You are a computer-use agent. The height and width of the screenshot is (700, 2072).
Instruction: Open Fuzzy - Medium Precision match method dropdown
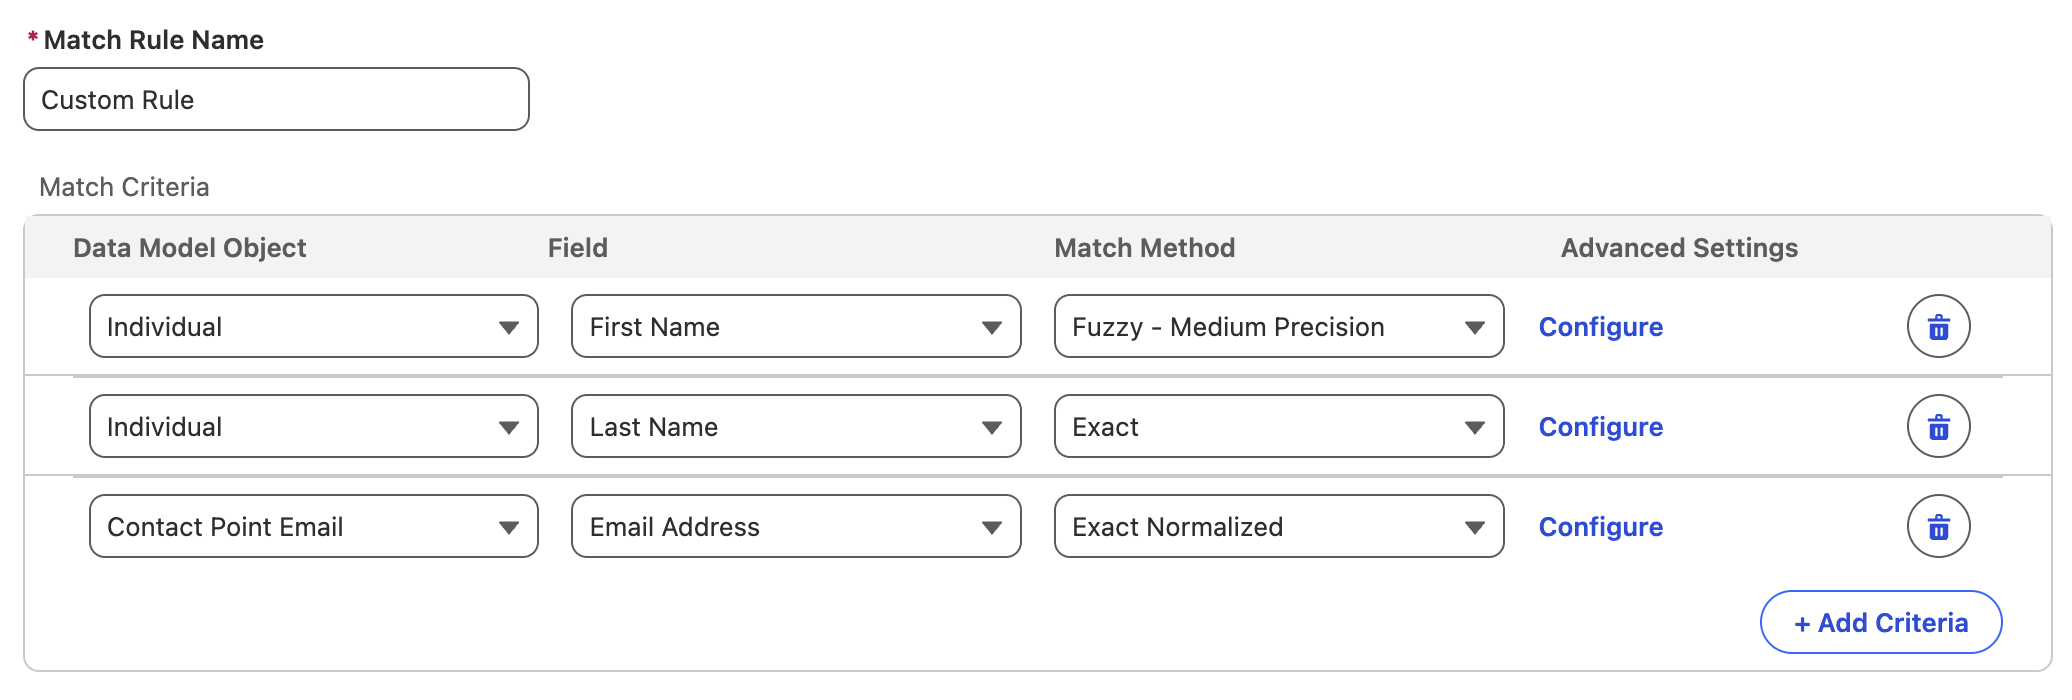click(x=1278, y=327)
